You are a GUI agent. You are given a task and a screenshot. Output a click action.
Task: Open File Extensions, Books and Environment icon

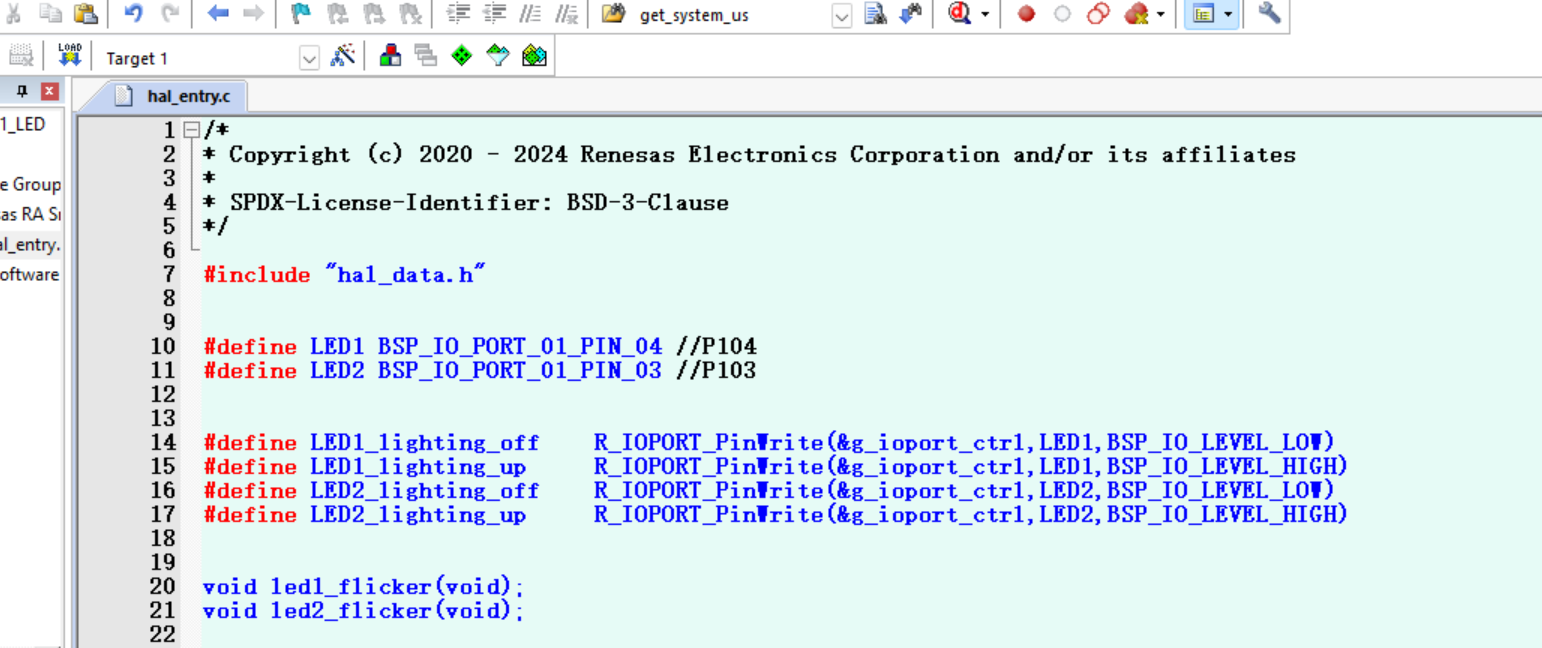[390, 56]
